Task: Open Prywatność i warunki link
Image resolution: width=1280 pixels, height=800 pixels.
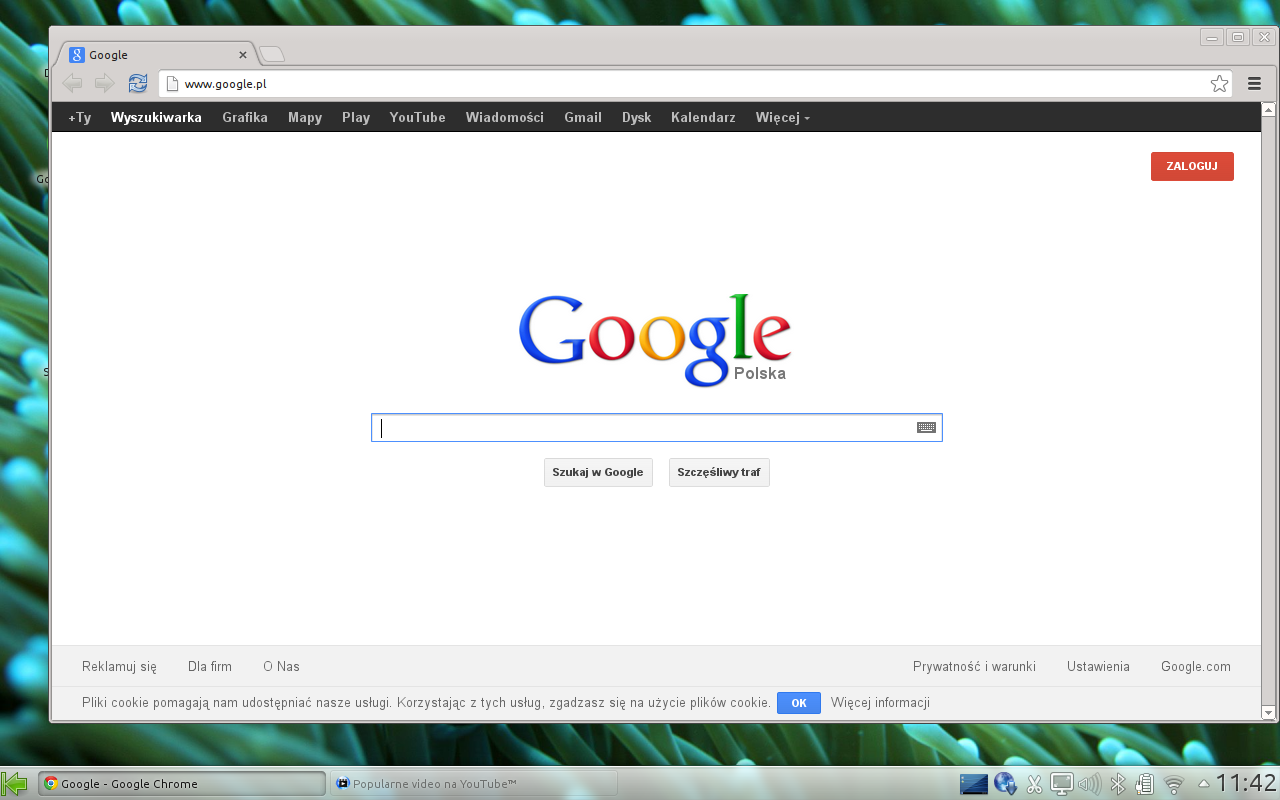Action: [974, 666]
